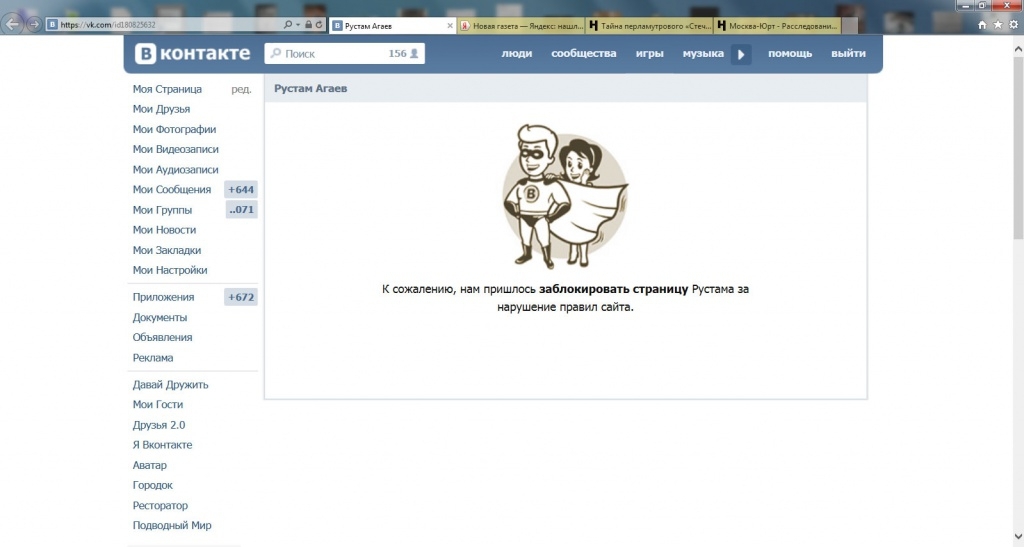Click the scrollbar down arrow
Viewport: 1024px width, 547px height.
(1018, 535)
